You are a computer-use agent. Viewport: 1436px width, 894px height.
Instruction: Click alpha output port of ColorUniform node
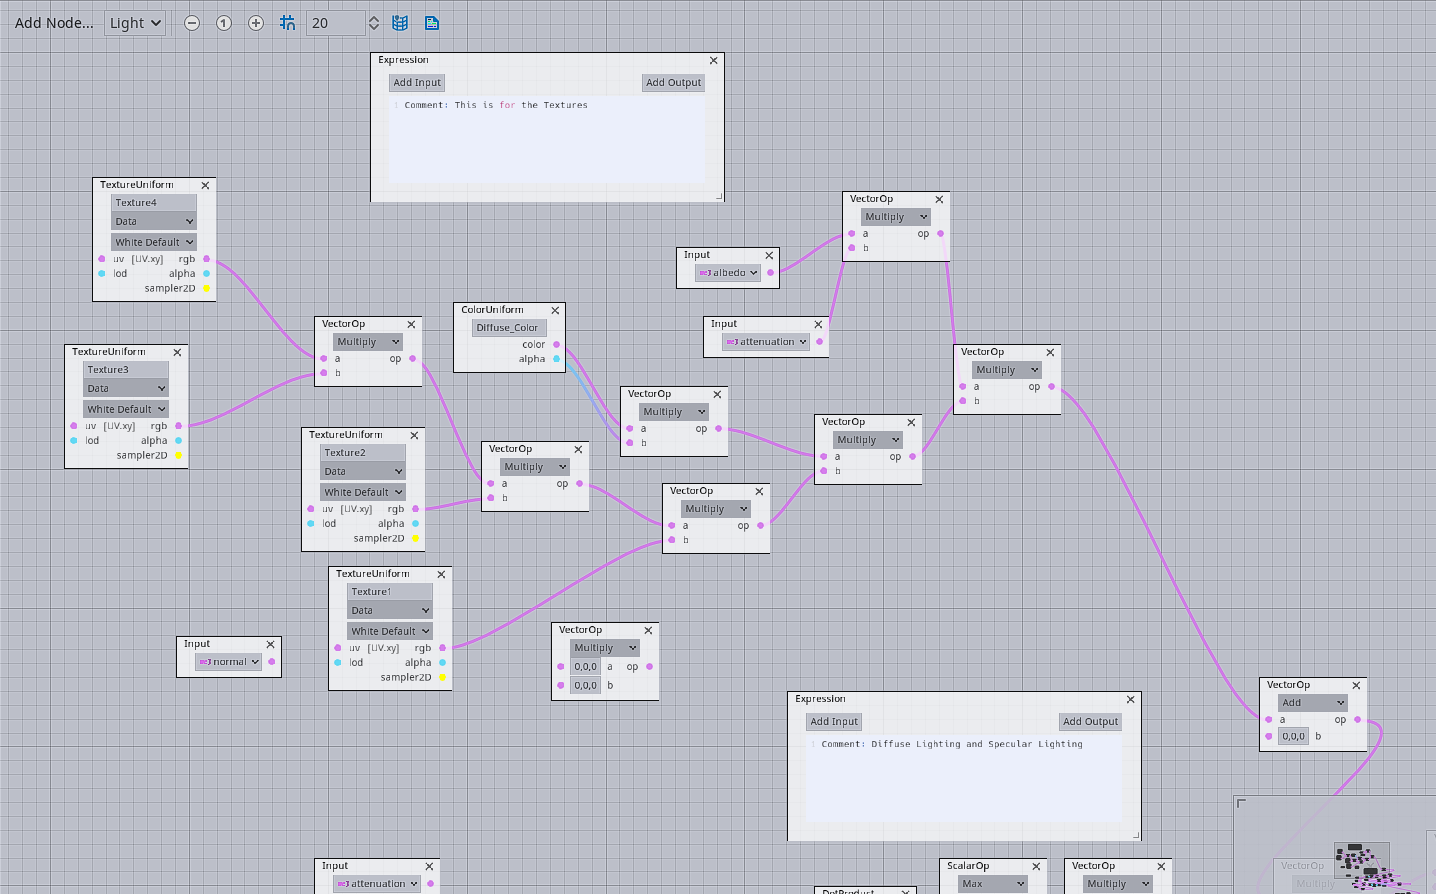pyautogui.click(x=557, y=359)
